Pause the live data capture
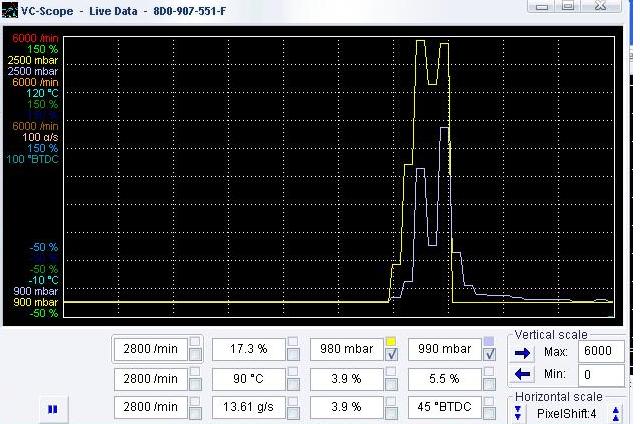 pyautogui.click(x=53, y=409)
